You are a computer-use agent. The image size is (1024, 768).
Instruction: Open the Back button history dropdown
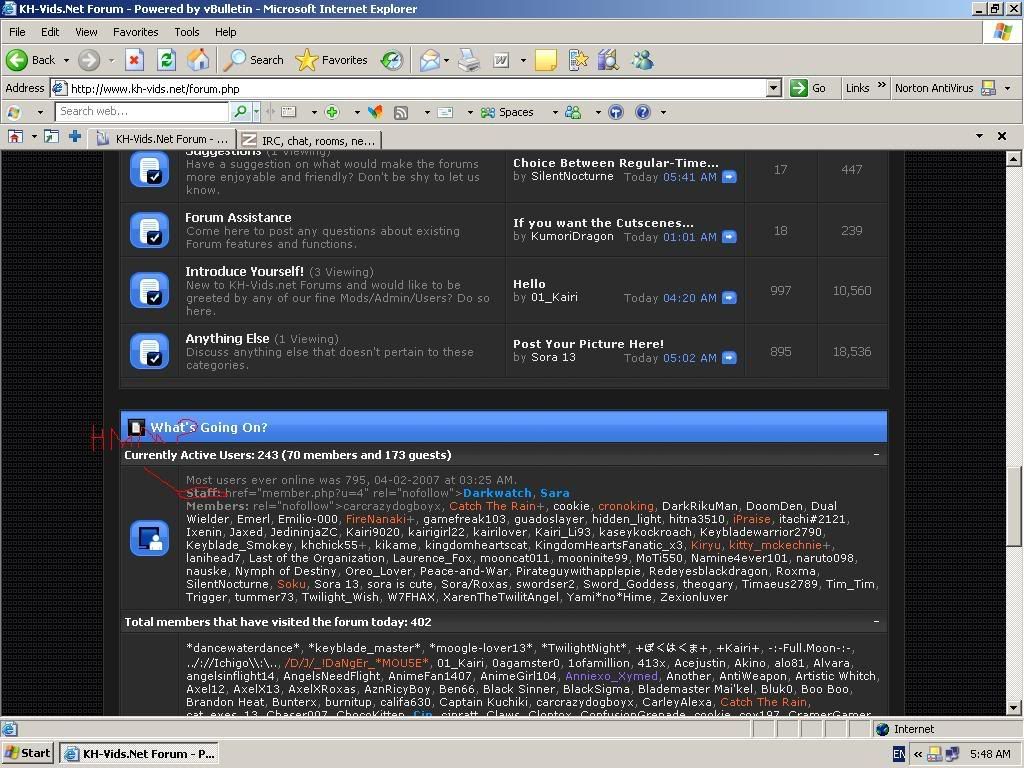pyautogui.click(x=66, y=60)
